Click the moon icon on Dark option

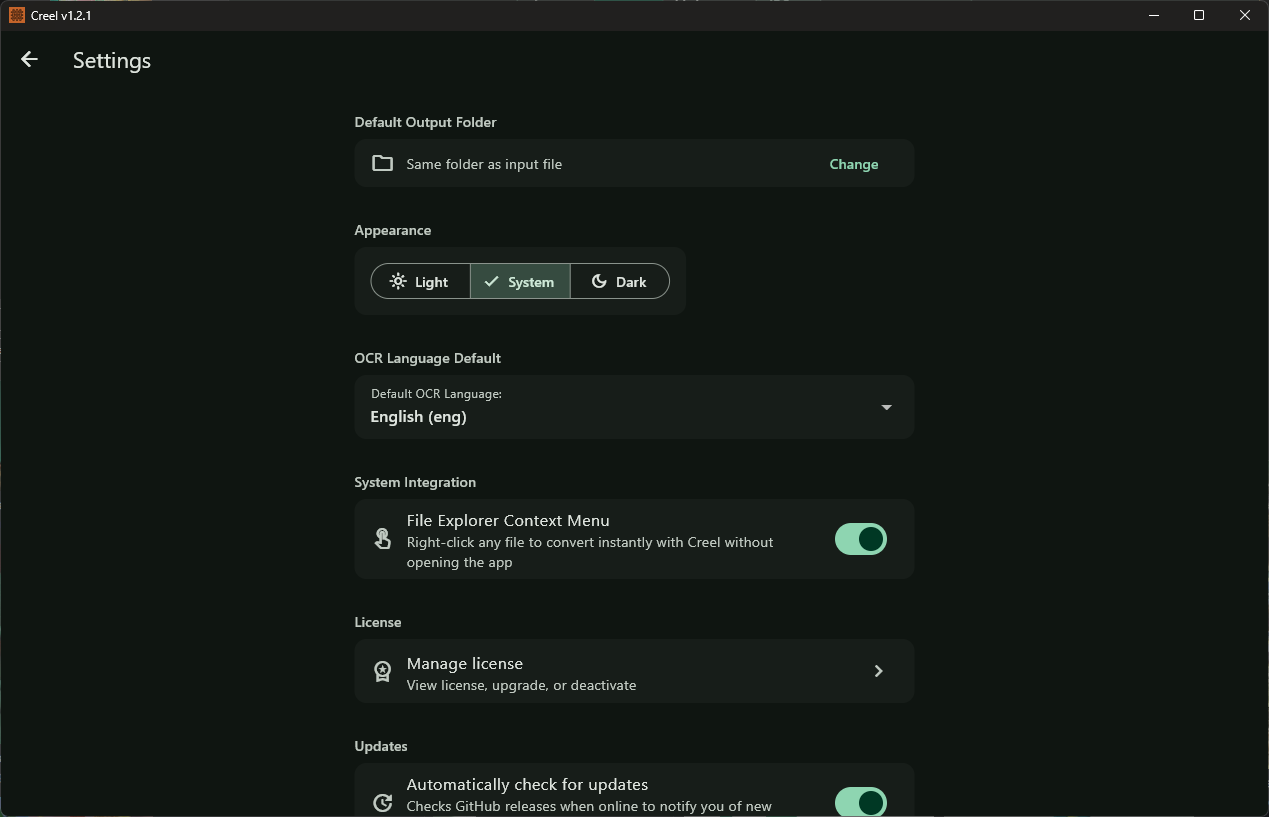pyautogui.click(x=599, y=281)
